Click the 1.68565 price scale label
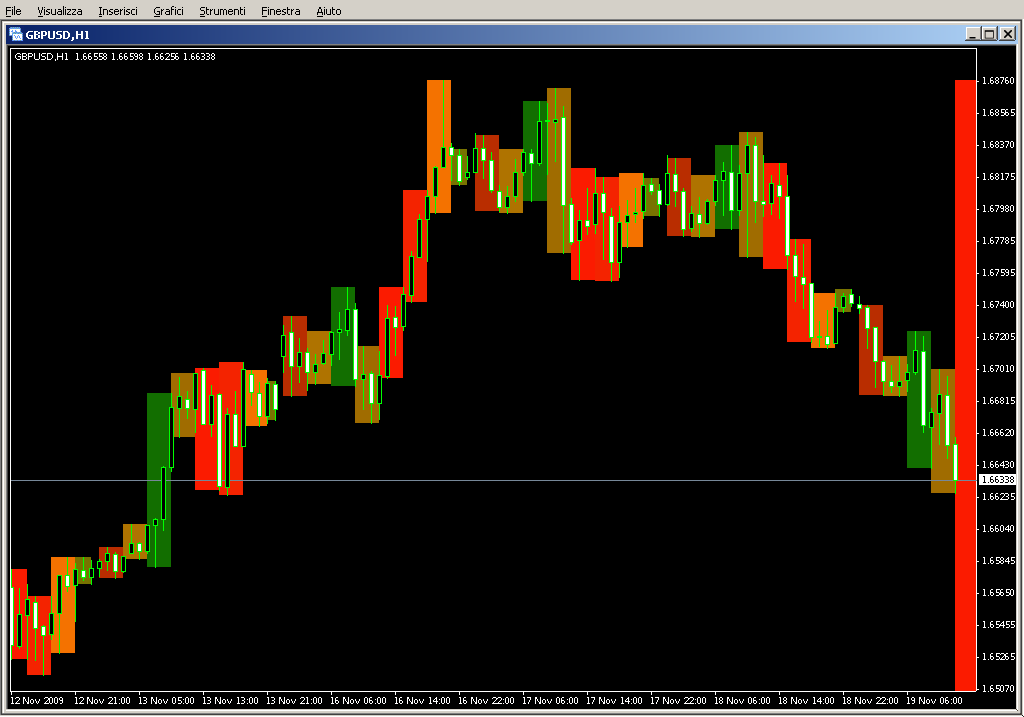The width and height of the screenshot is (1024, 717). pos(999,113)
